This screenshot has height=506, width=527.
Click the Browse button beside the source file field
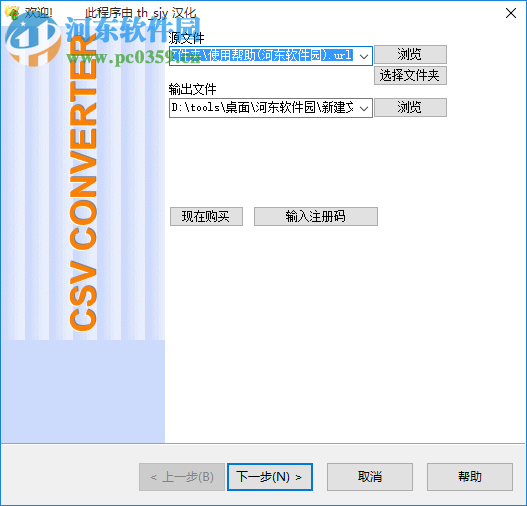[410, 54]
